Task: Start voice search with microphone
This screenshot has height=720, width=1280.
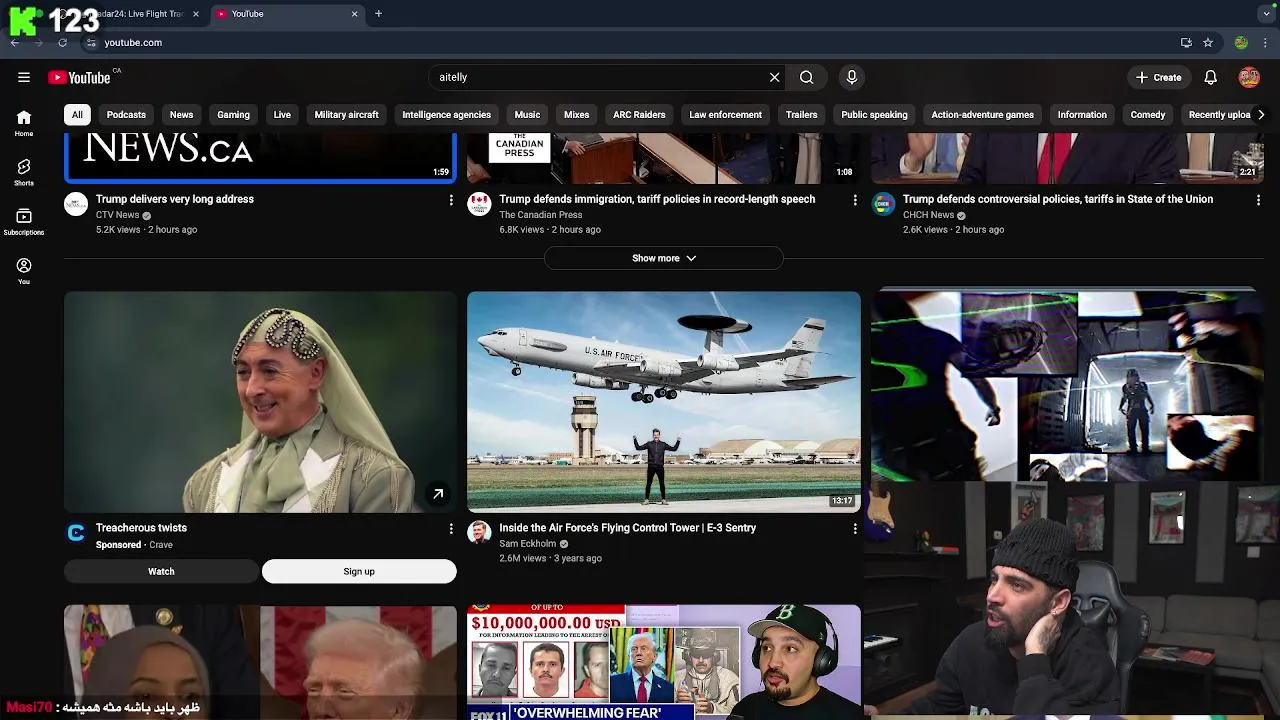Action: [852, 77]
